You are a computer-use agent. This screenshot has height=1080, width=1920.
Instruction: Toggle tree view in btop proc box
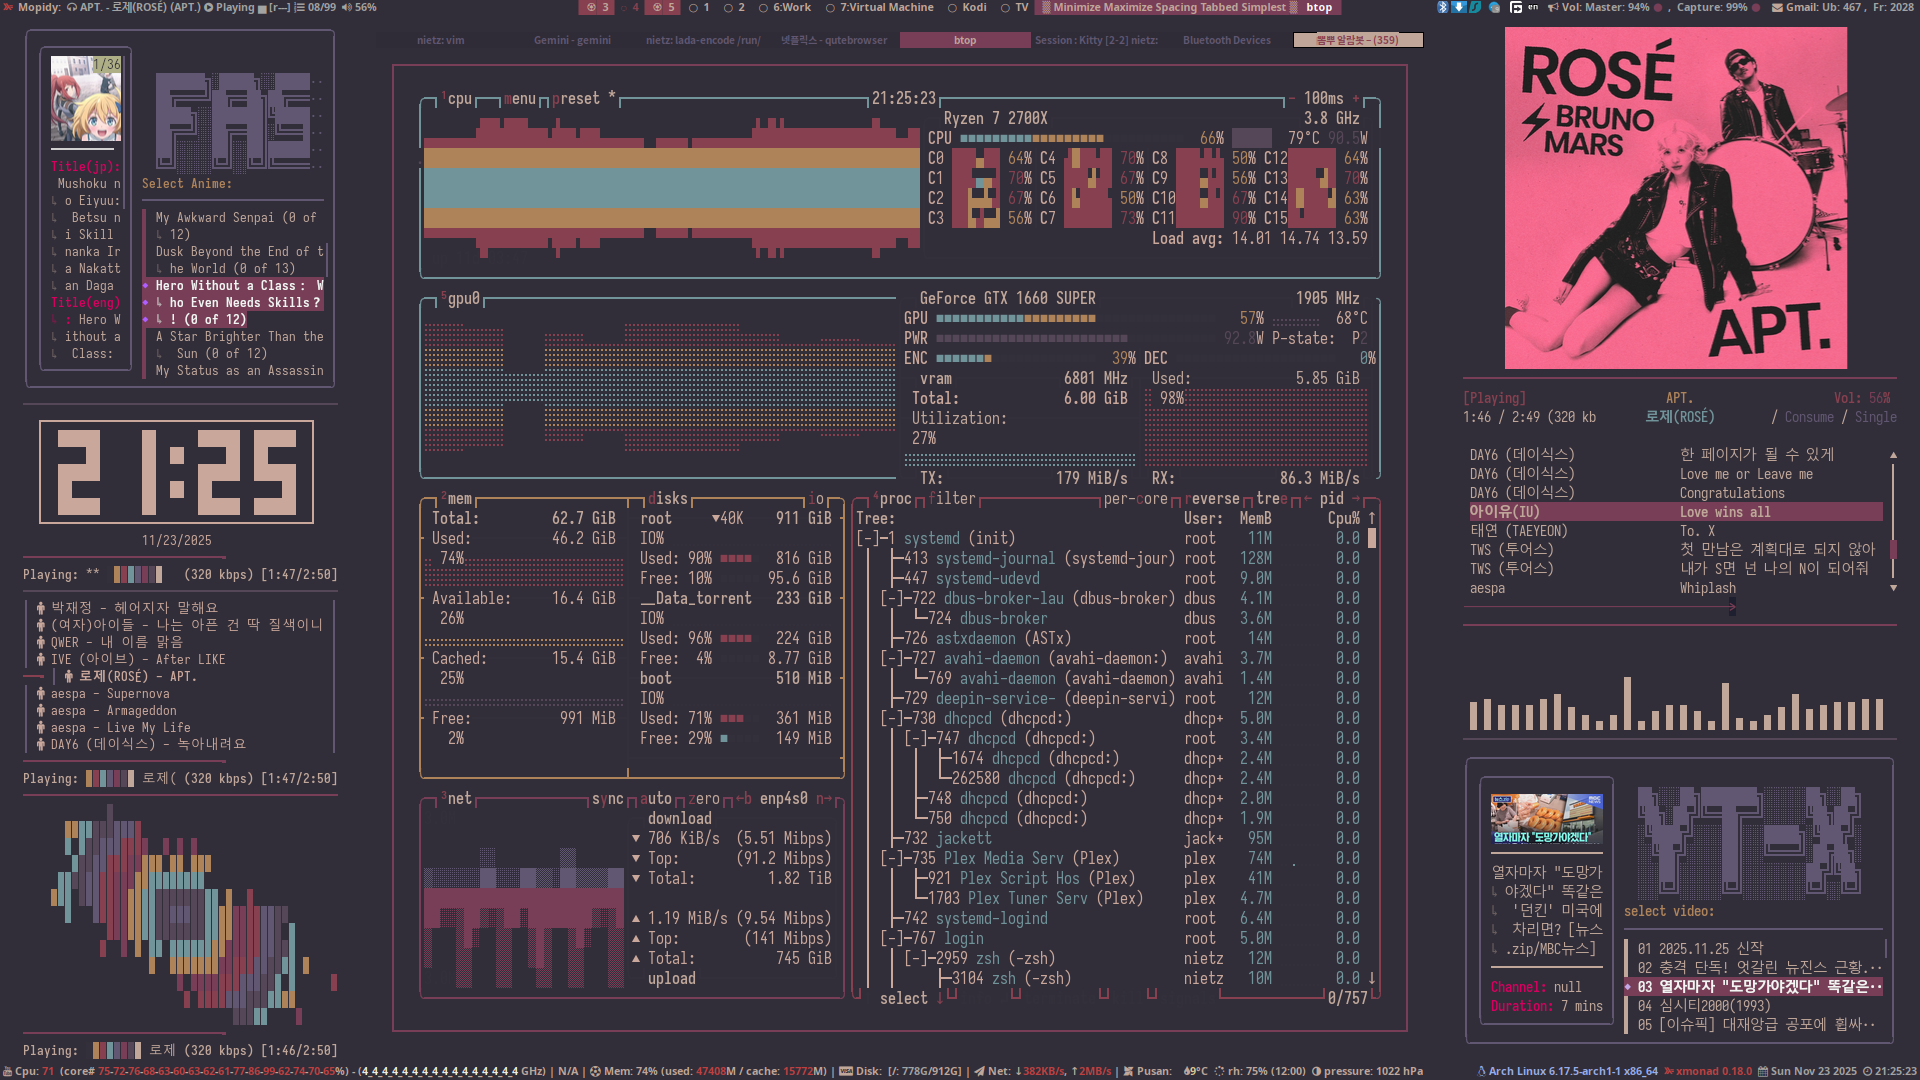point(1272,498)
